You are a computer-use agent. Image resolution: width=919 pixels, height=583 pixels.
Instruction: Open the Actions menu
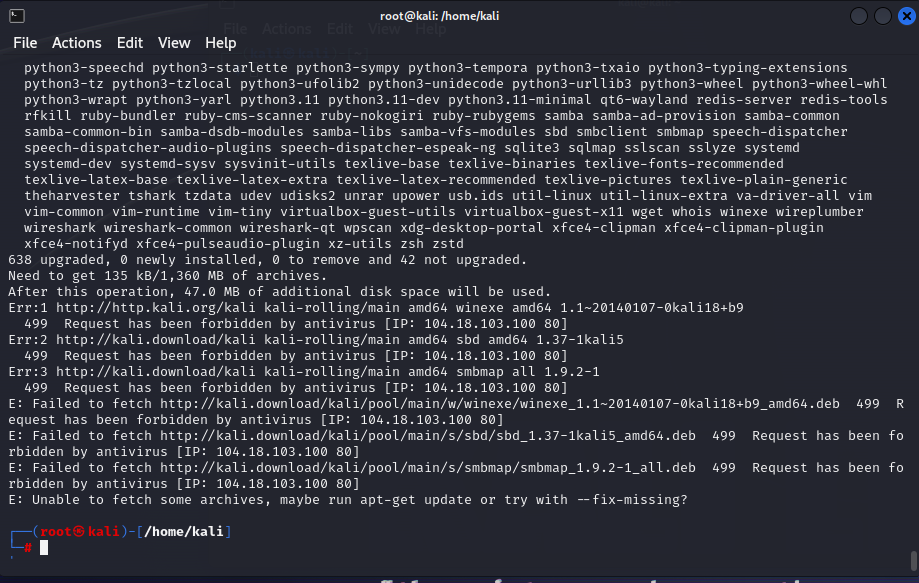[77, 43]
